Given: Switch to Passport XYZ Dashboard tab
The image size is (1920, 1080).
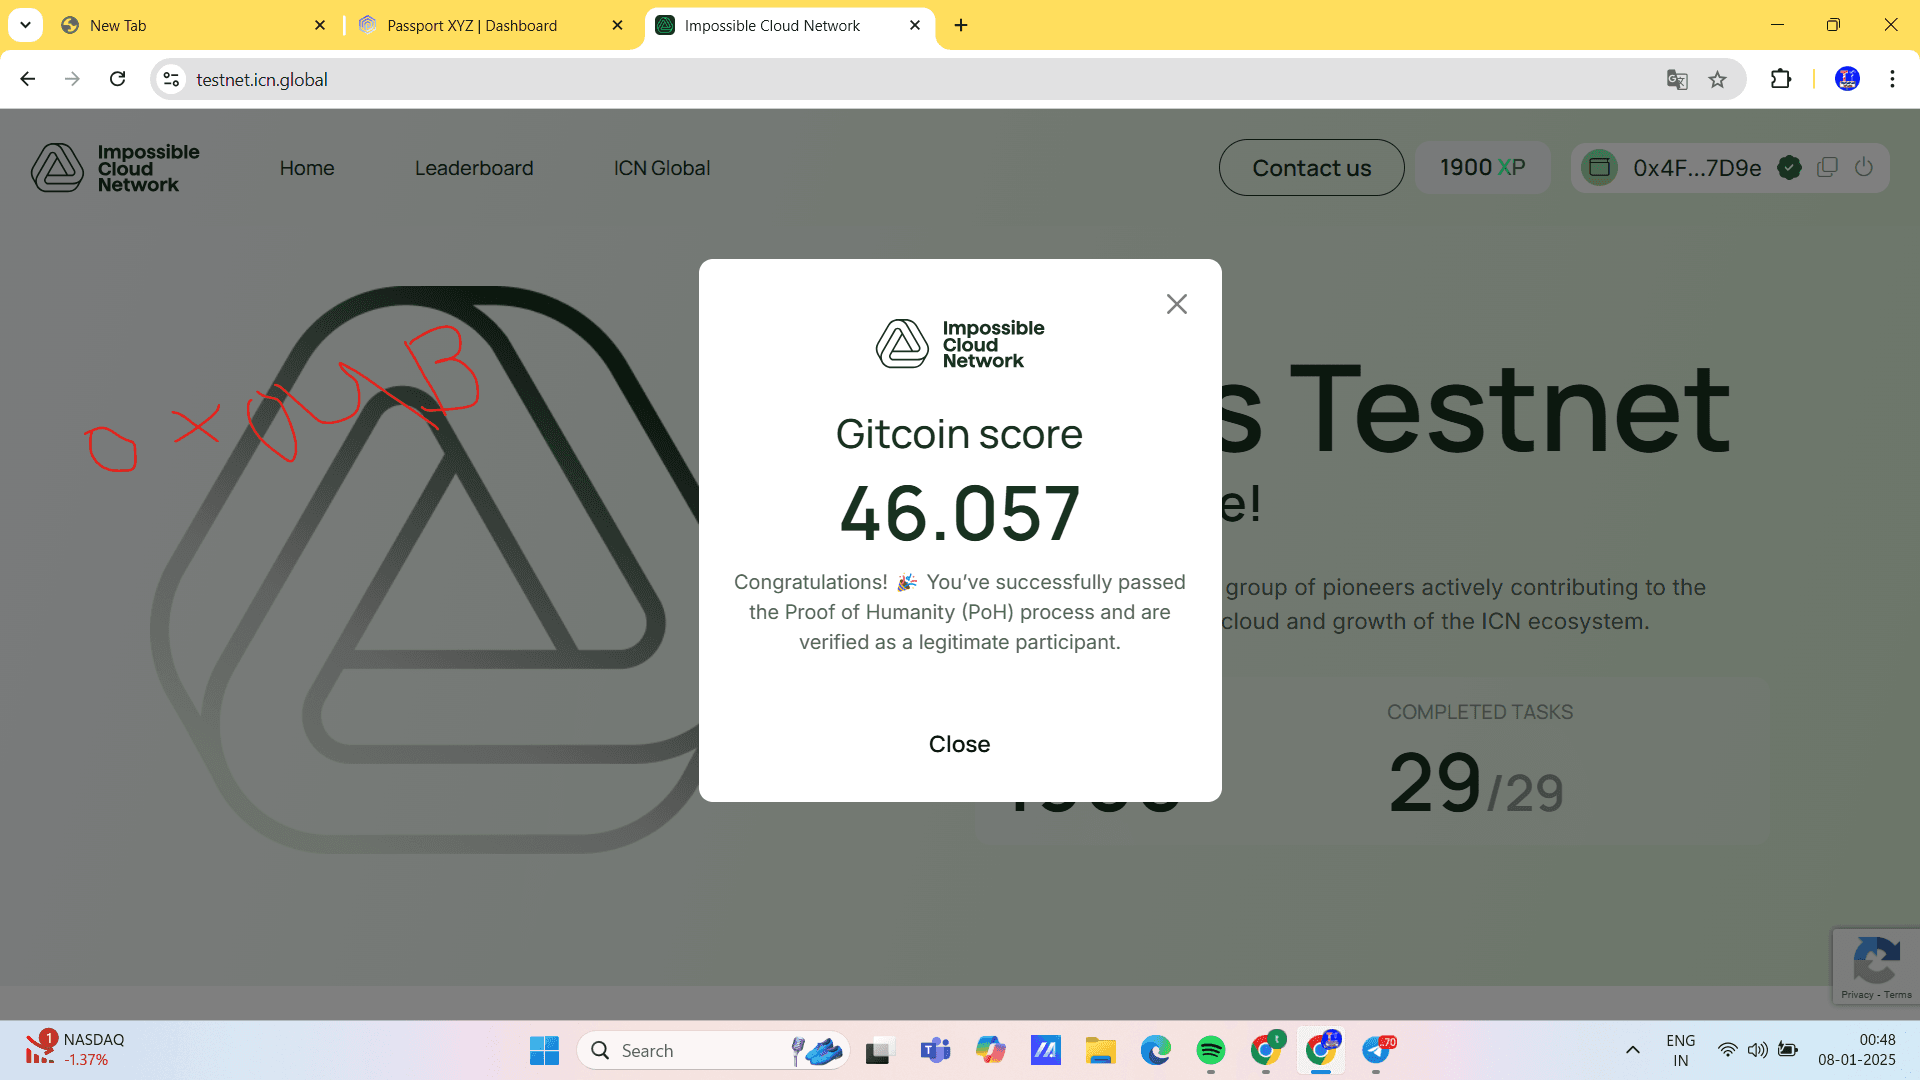Looking at the screenshot, I should [472, 26].
